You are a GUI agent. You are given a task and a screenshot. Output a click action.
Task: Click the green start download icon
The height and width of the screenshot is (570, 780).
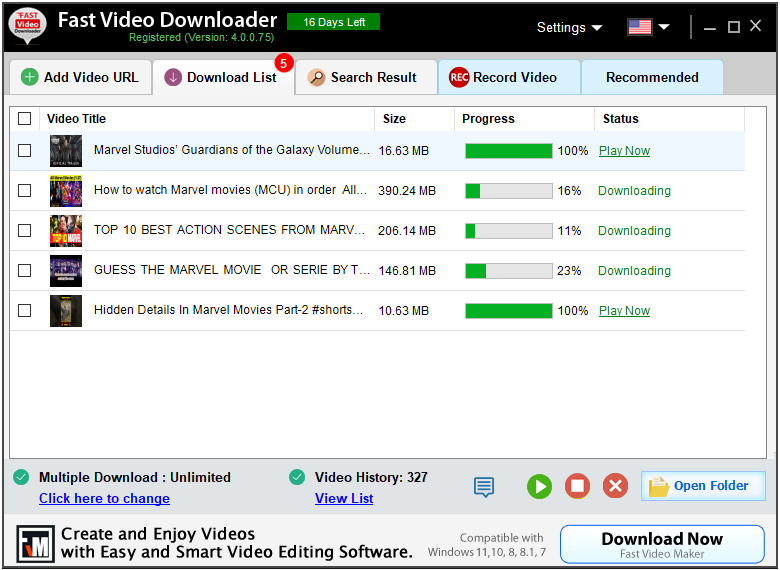[539, 487]
